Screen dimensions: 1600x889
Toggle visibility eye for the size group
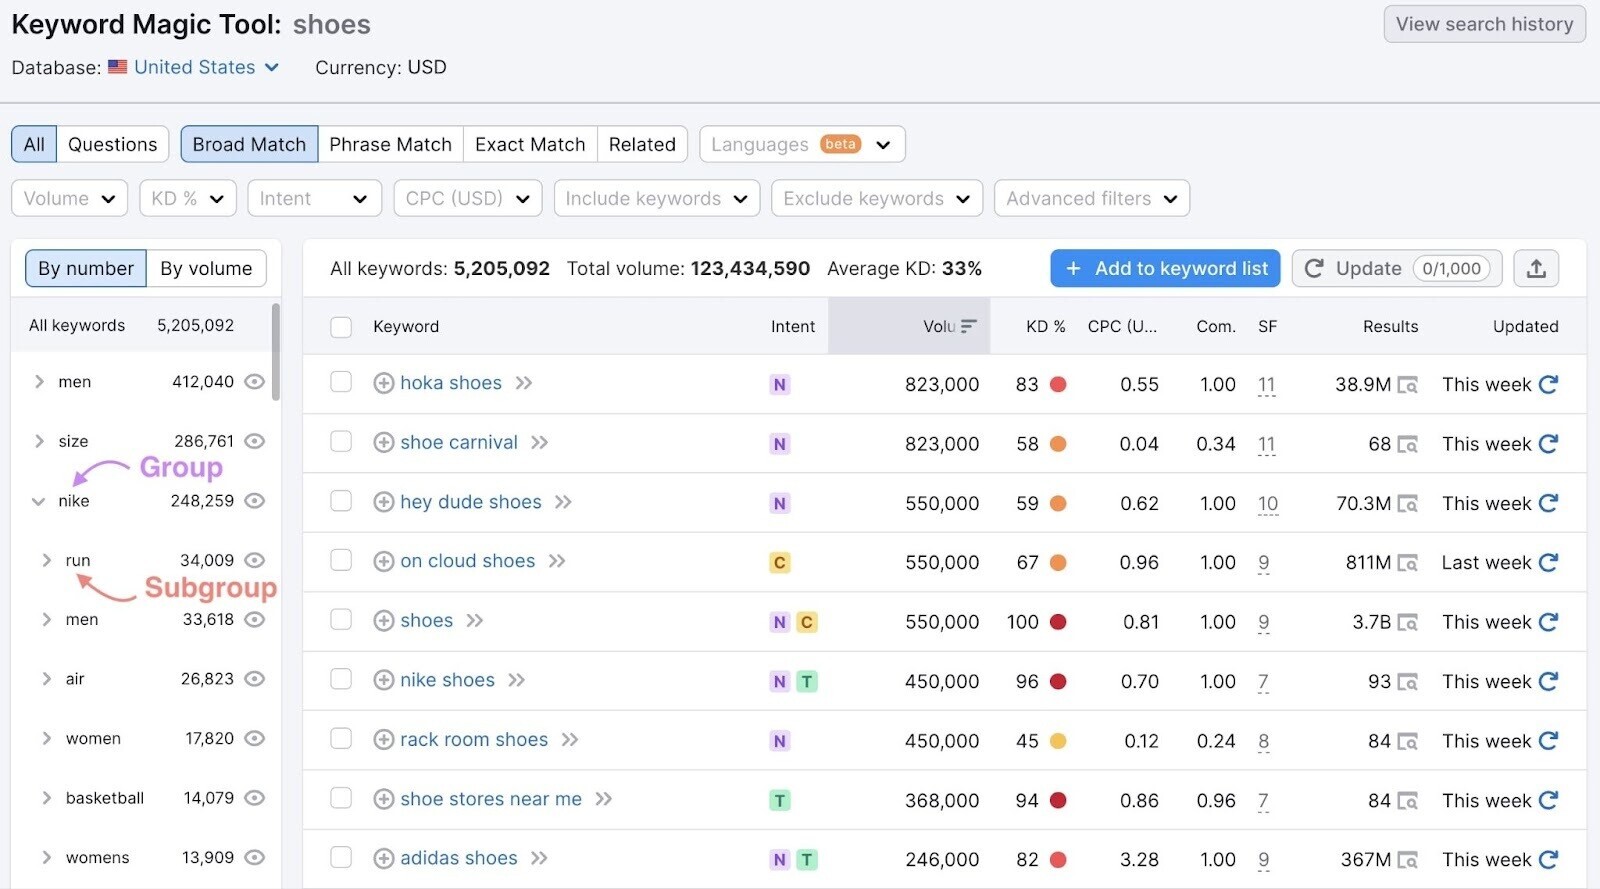click(x=255, y=441)
